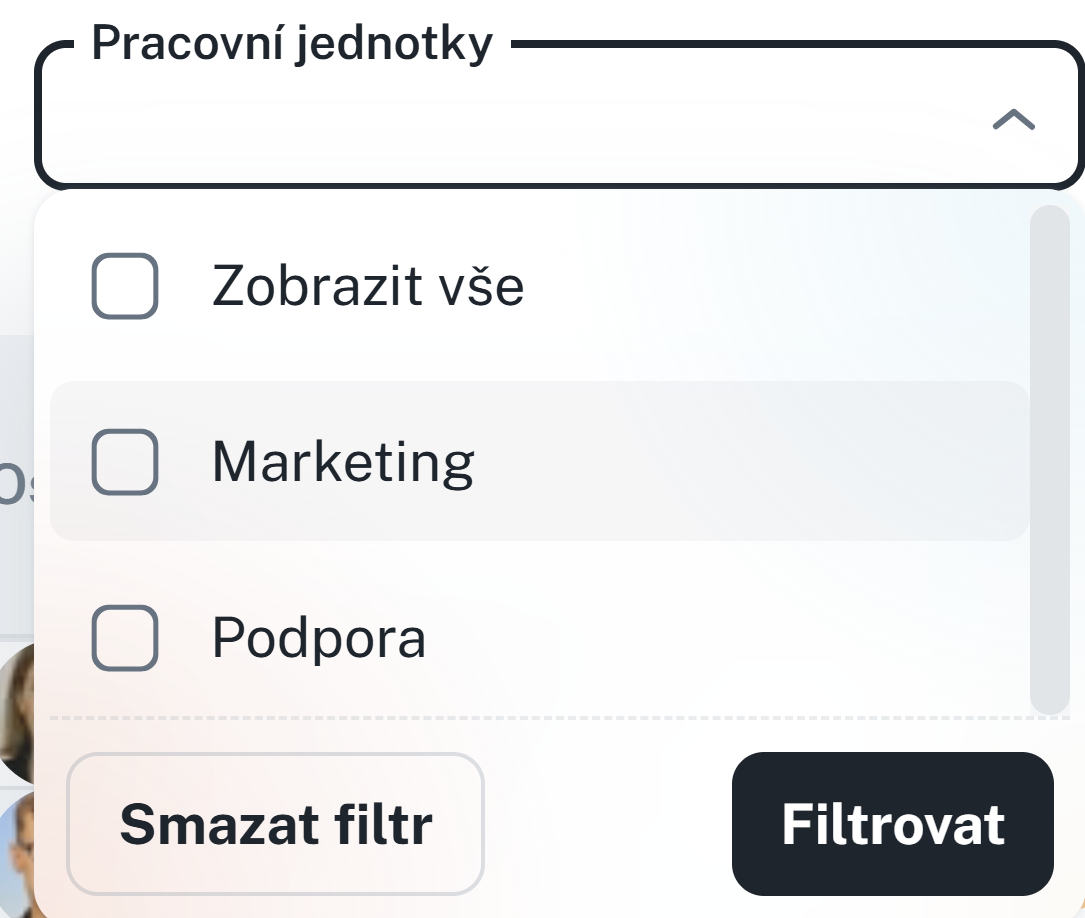Select the Zobrazit vše option label
The height and width of the screenshot is (918, 1085).
[x=368, y=287]
